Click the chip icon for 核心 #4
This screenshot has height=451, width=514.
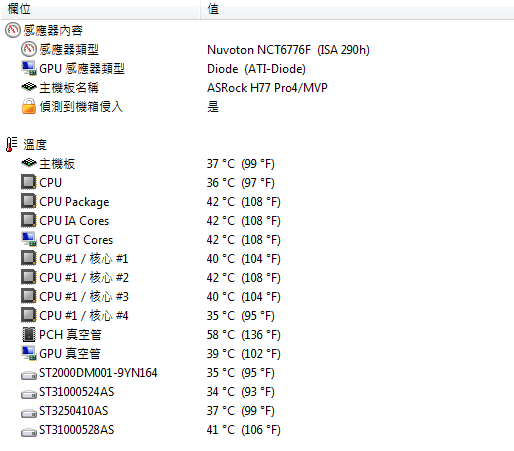[x=29, y=315]
